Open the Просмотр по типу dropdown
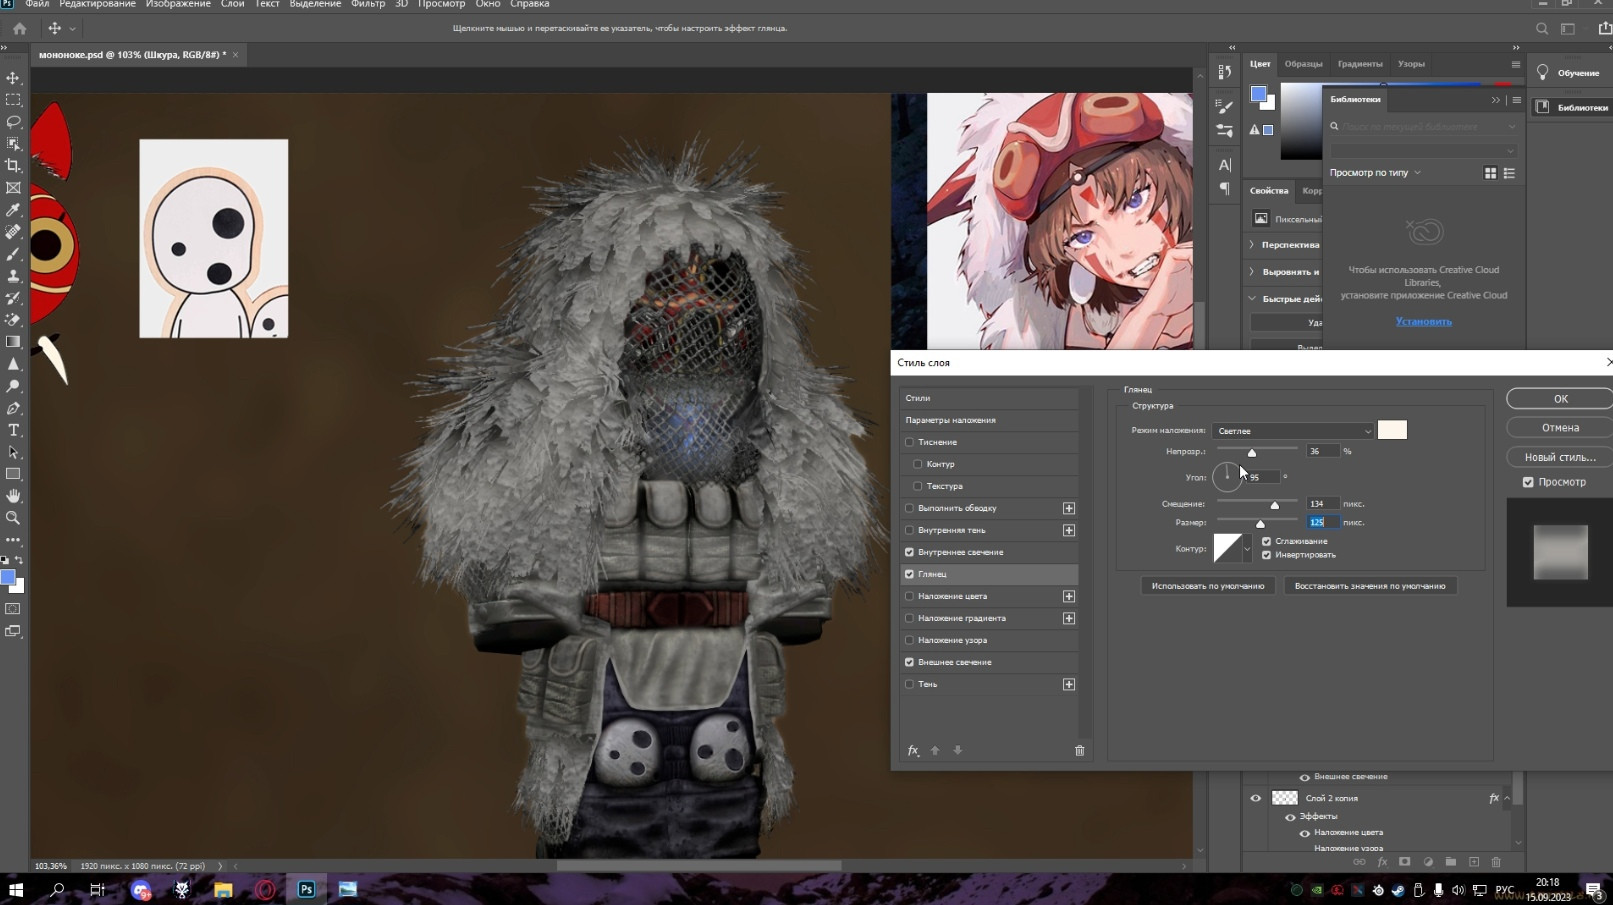This screenshot has height=905, width=1613. 1375,173
